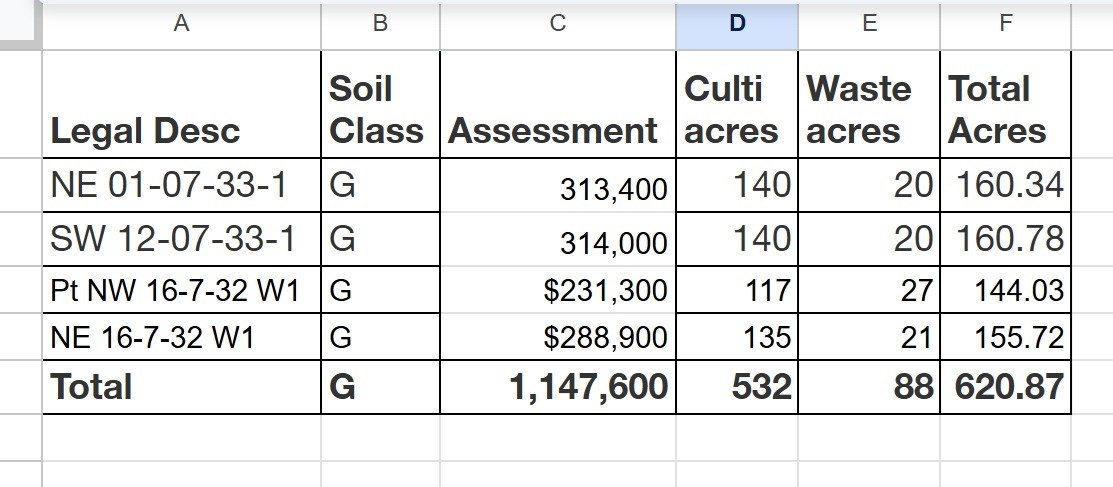
Task: Click the "Soil Class" header cell
Action: pos(380,104)
